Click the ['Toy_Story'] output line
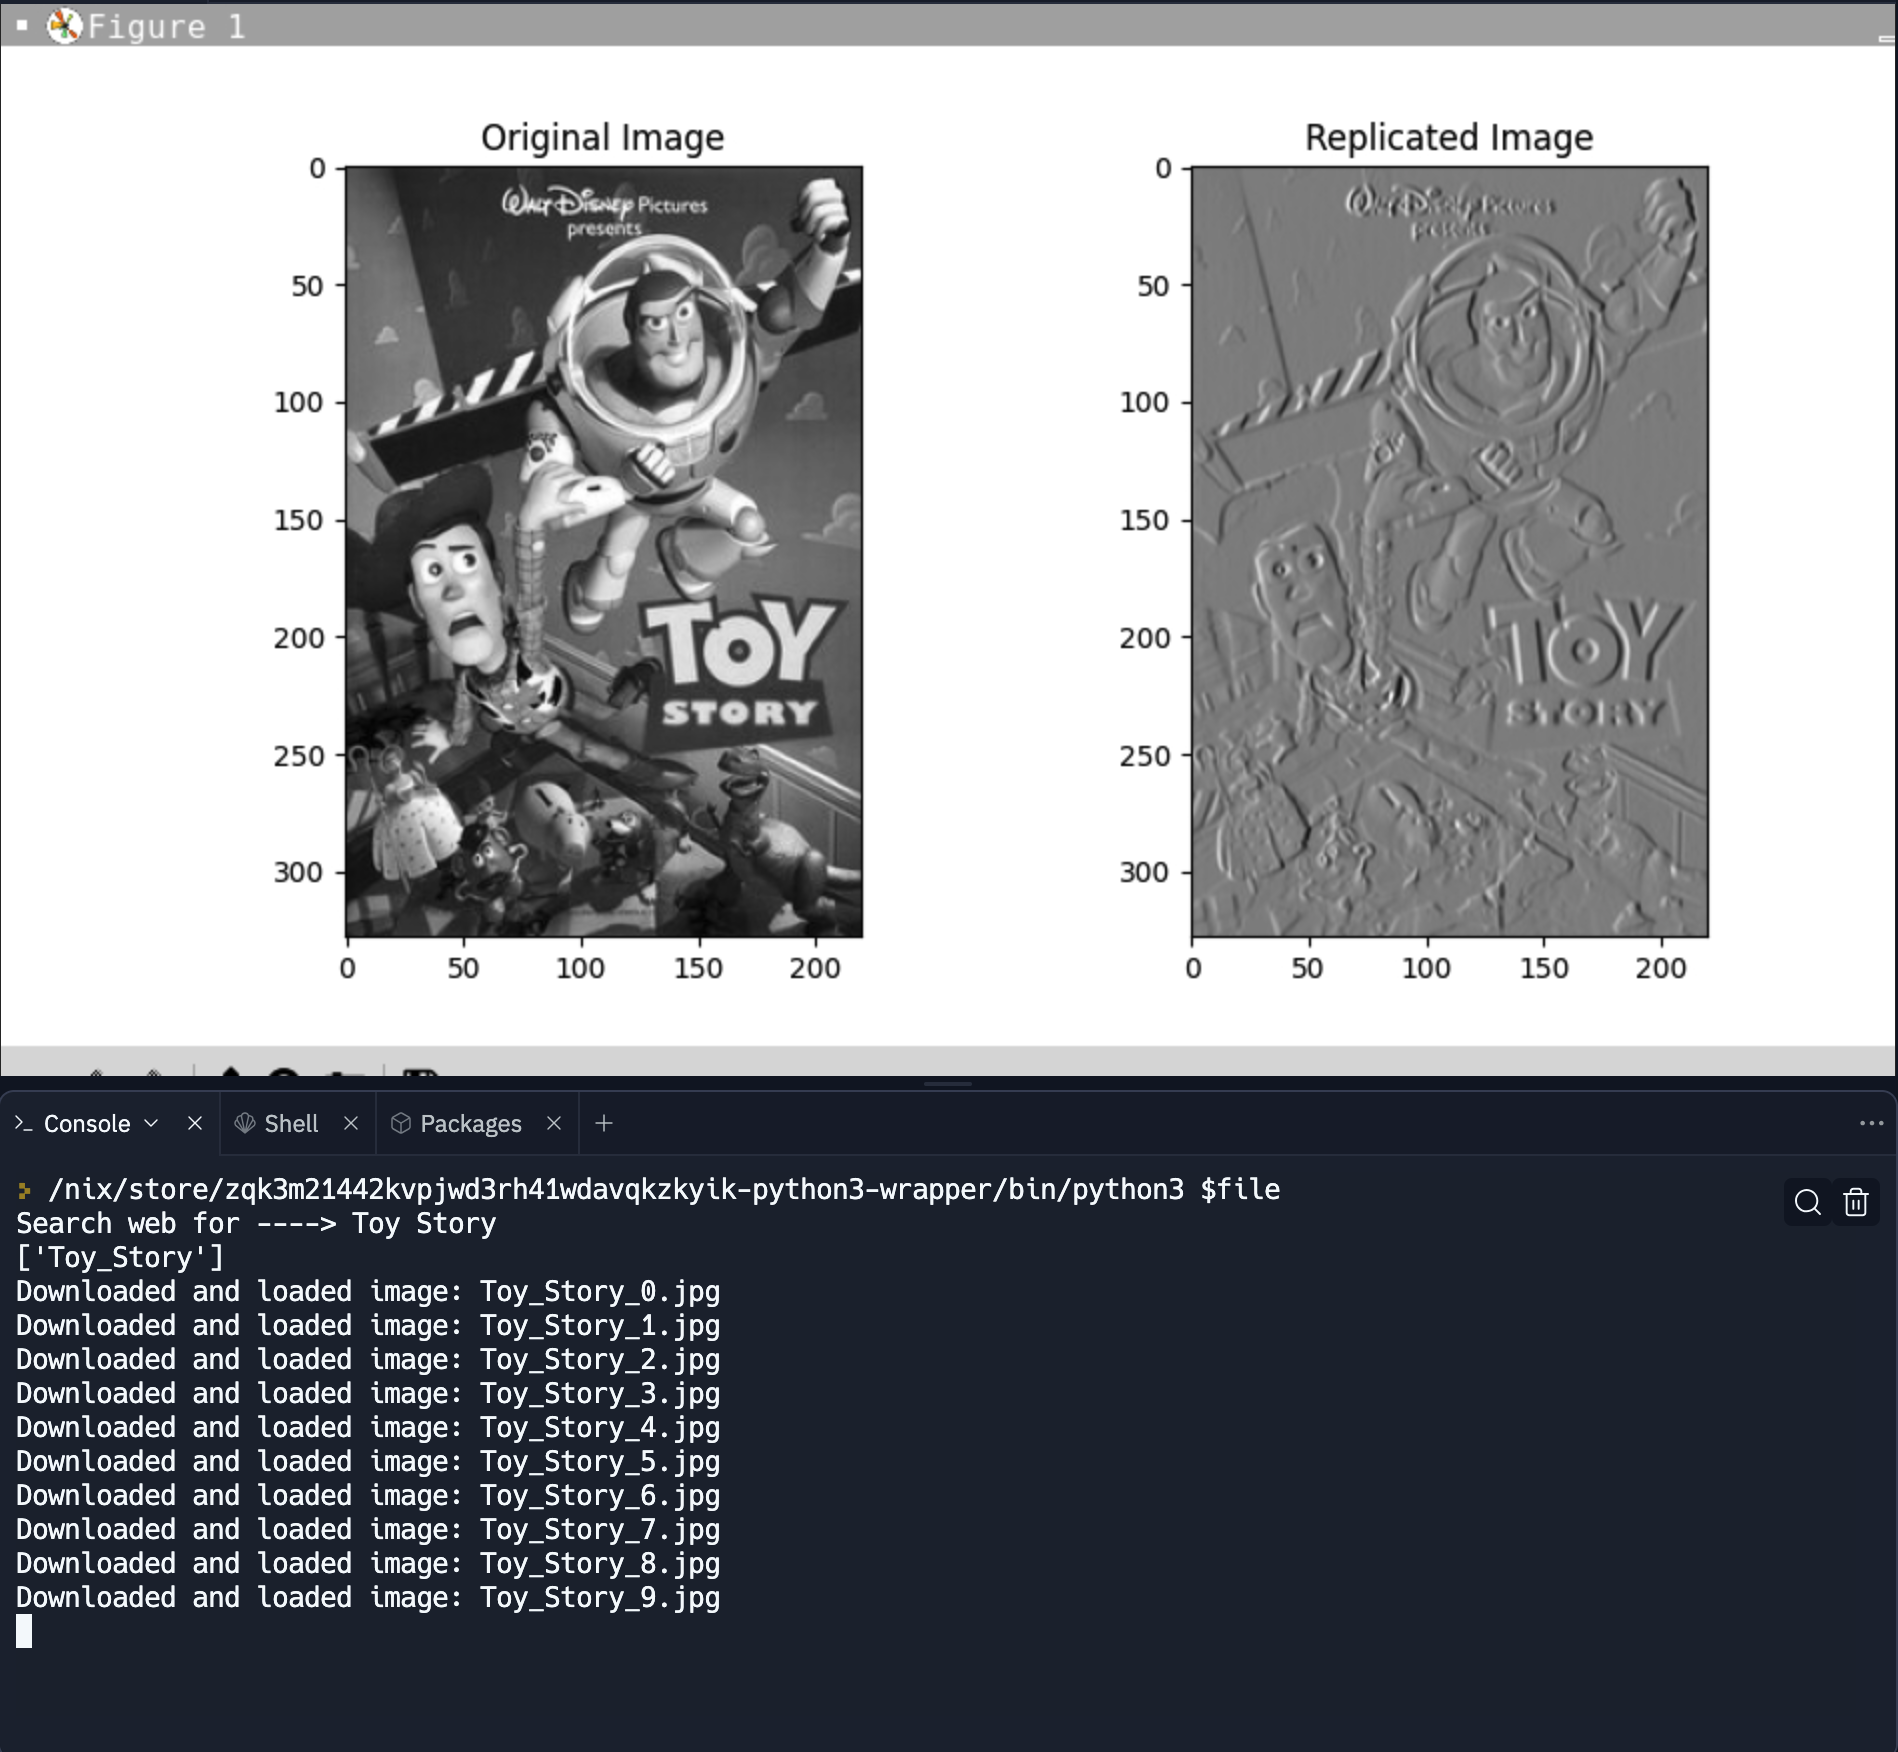1898x1752 pixels. pos(120,1257)
